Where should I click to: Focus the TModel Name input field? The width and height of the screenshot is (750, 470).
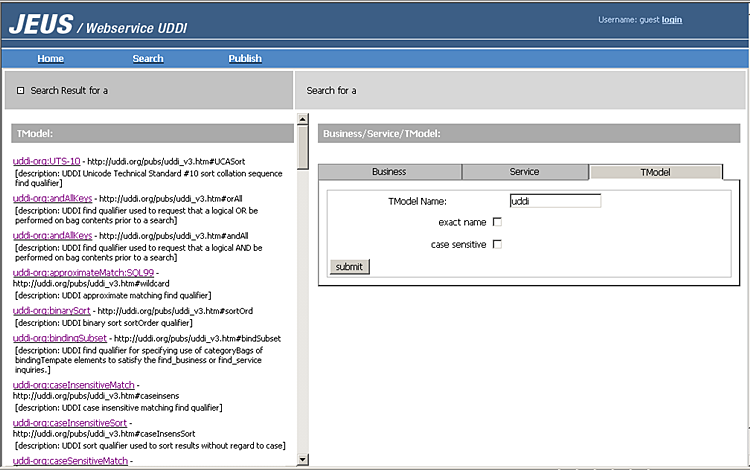tap(555, 201)
